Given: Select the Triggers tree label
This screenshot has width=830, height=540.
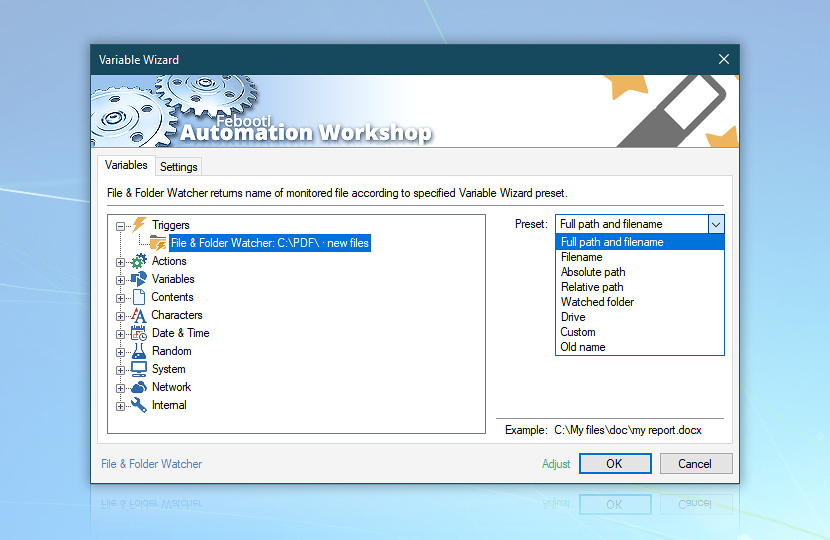Looking at the screenshot, I should click(170, 225).
